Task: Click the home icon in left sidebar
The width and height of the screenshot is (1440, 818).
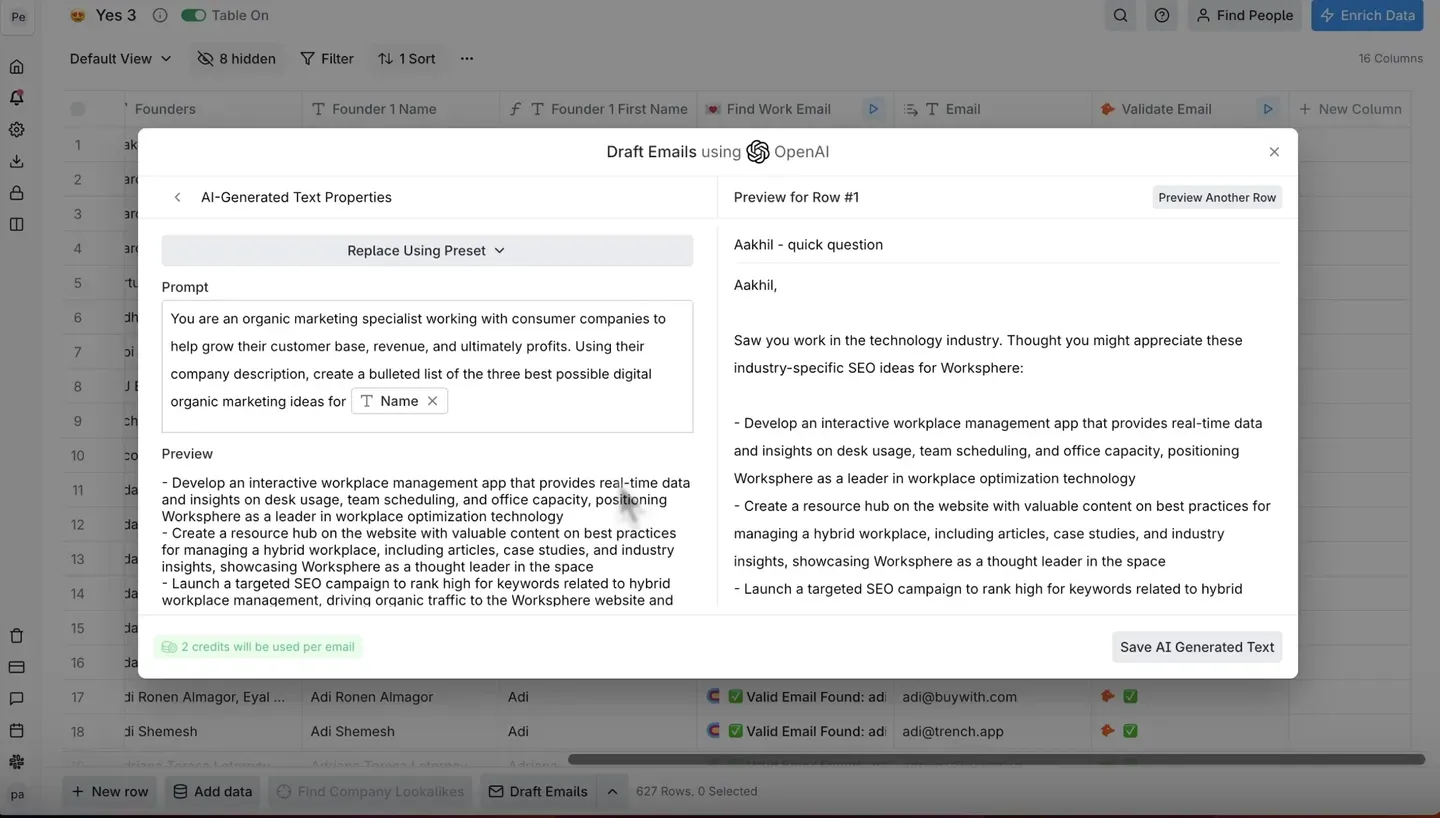Action: point(16,67)
